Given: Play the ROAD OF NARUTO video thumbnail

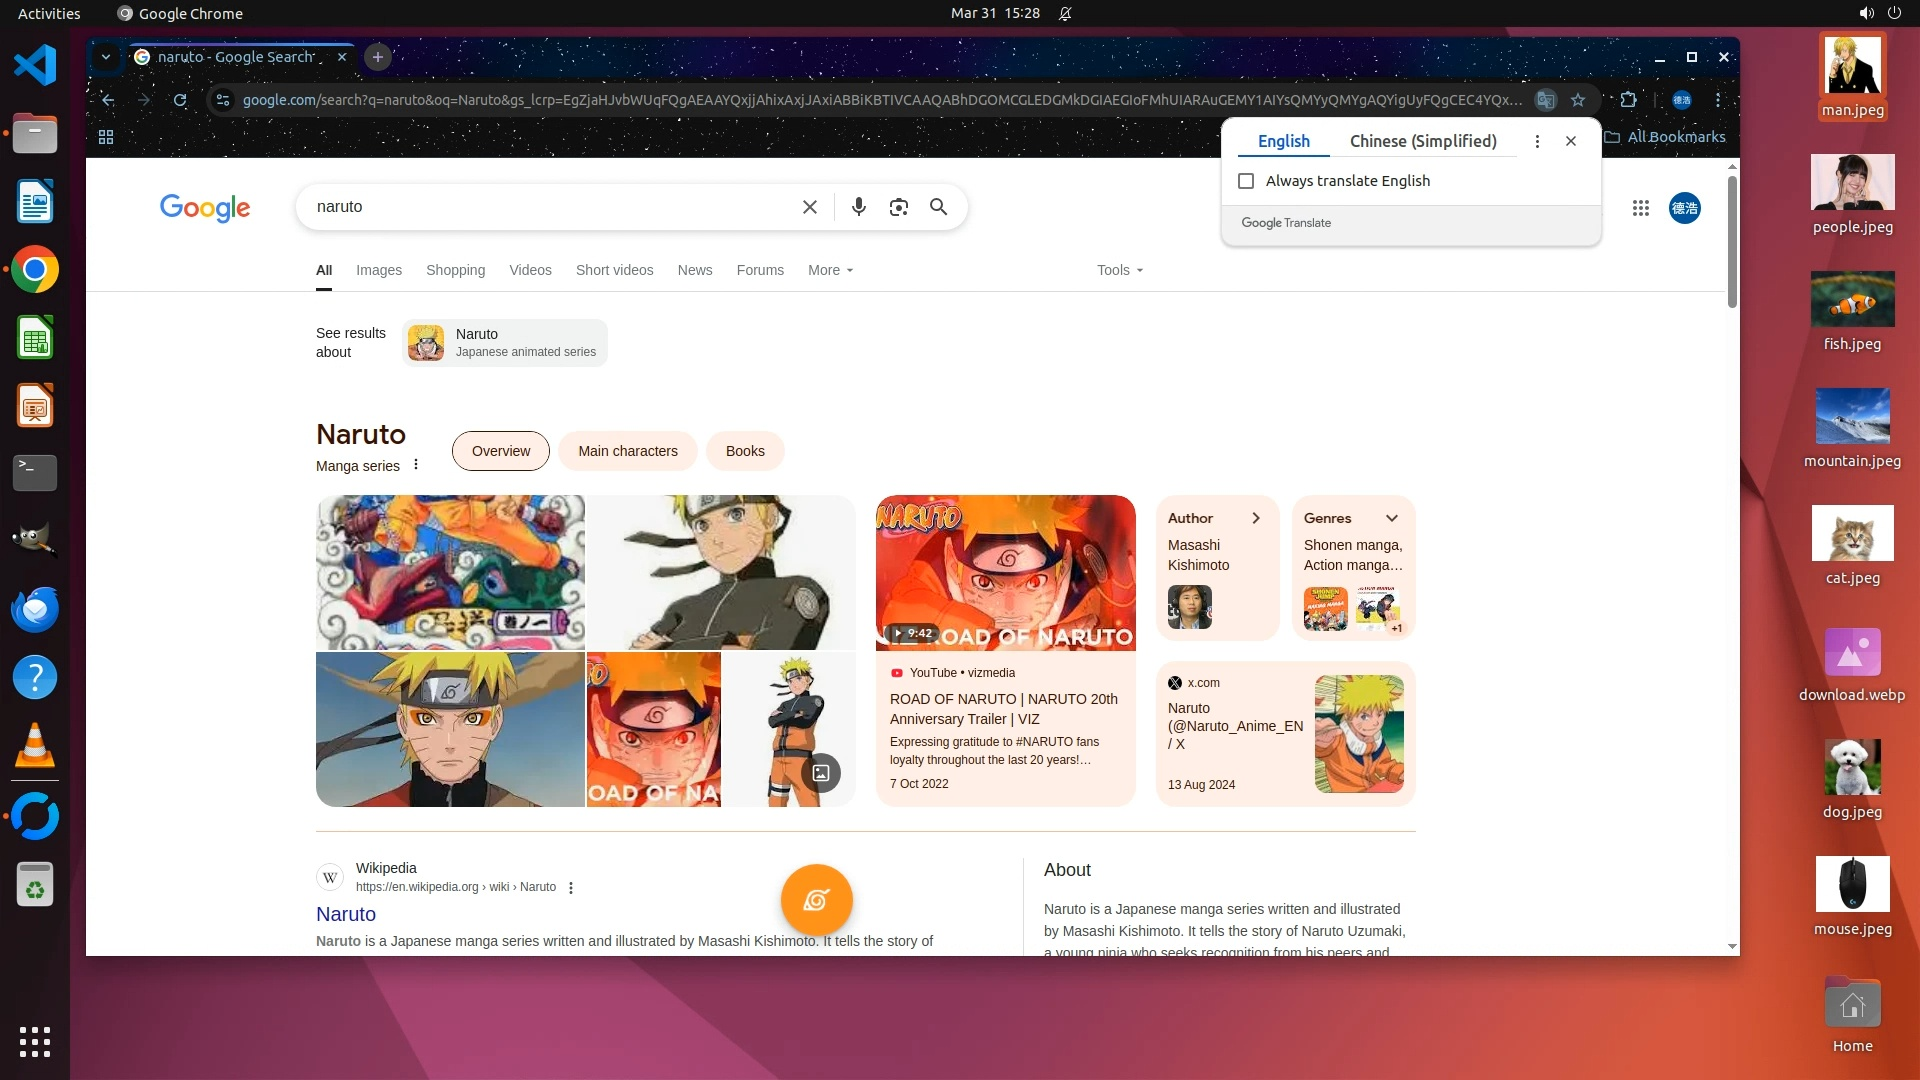Looking at the screenshot, I should pos(1005,573).
